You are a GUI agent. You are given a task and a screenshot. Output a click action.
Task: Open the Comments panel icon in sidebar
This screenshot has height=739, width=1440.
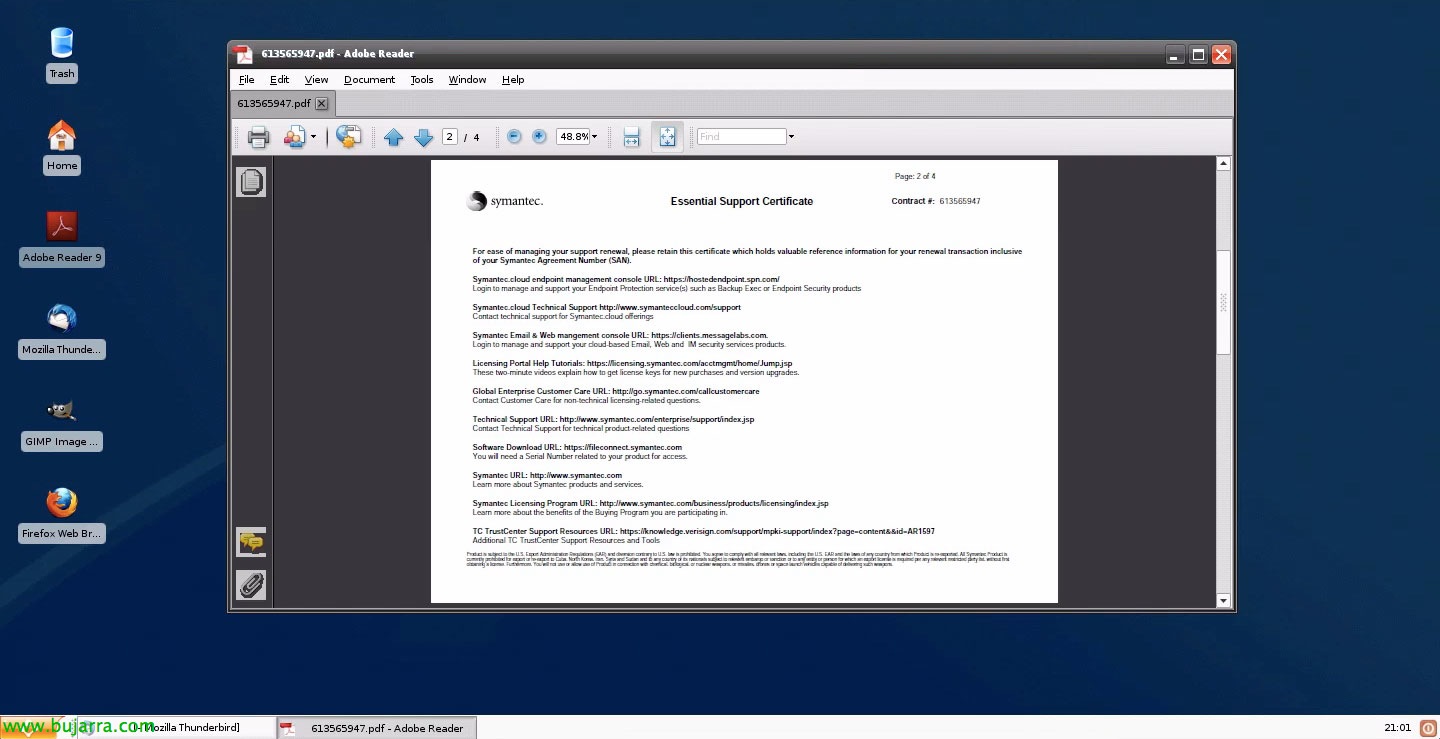click(x=251, y=543)
